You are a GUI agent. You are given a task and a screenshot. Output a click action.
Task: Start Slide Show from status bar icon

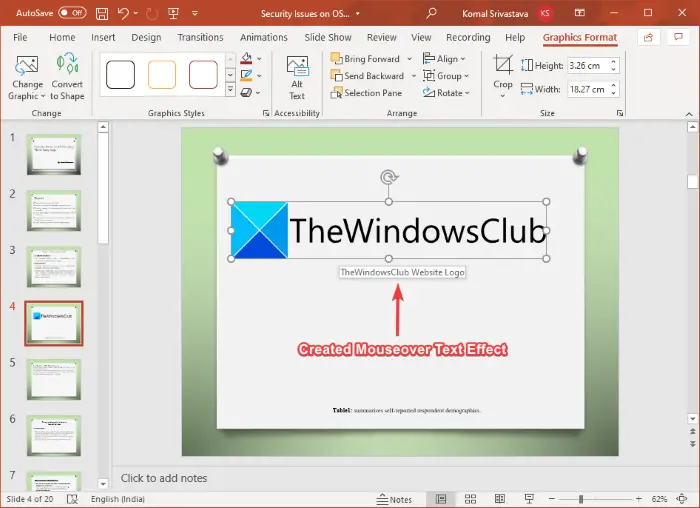[x=529, y=499]
